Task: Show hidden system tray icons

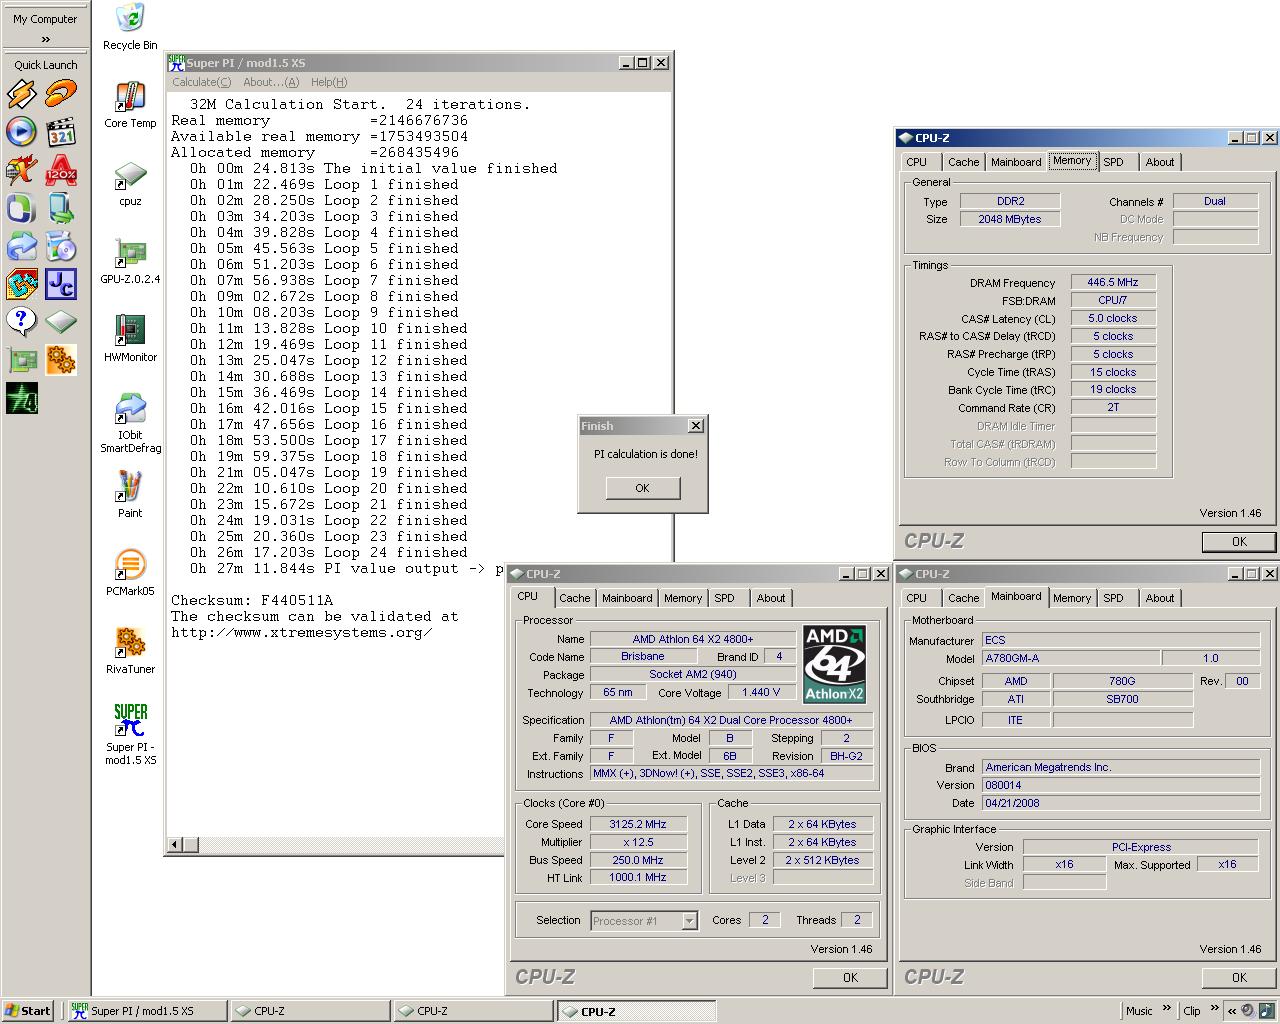Action: 1232,1011
